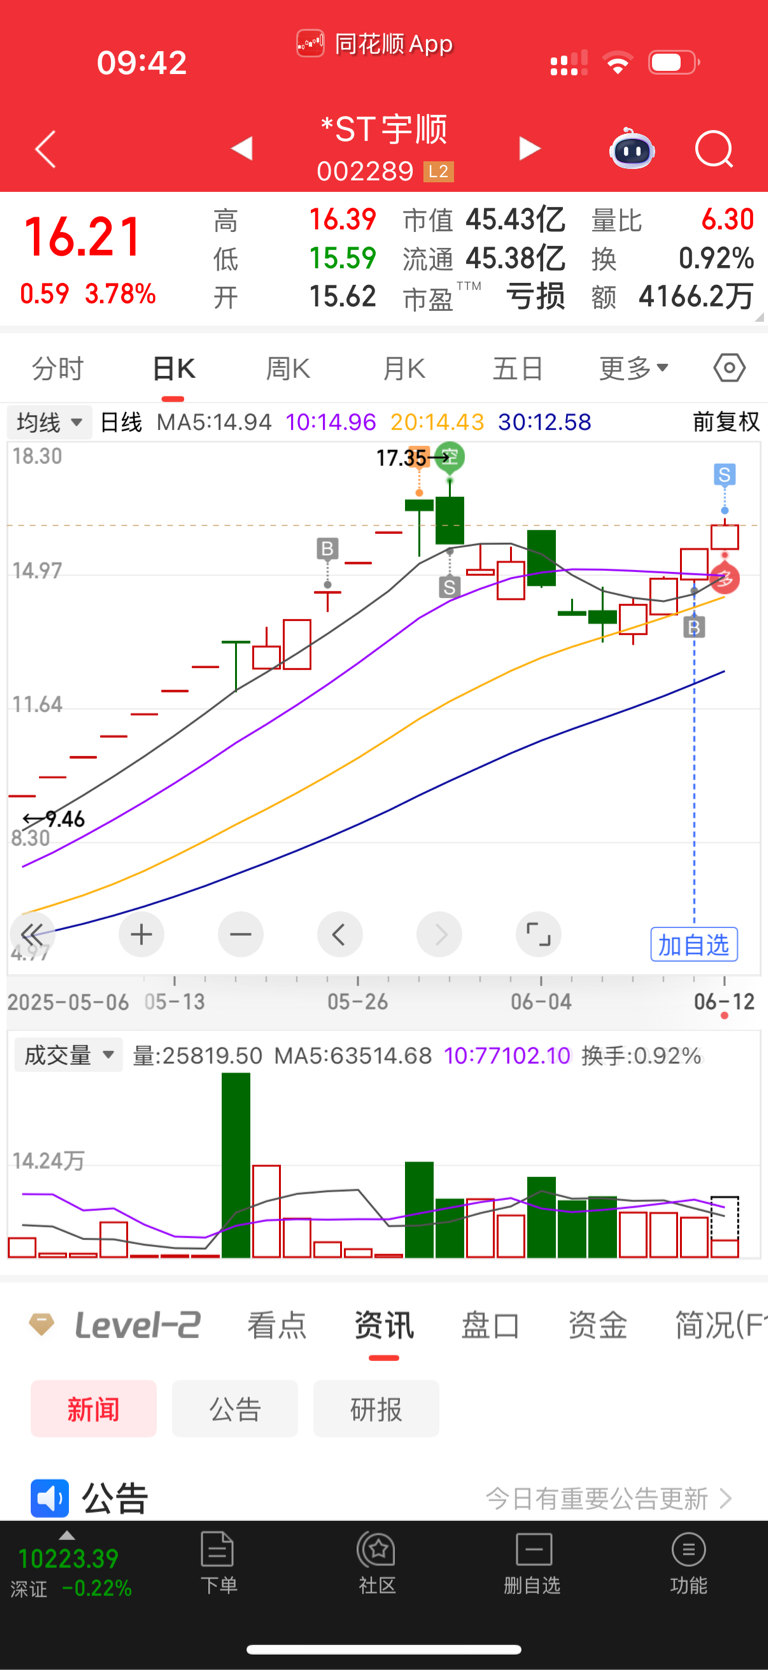Tap the current price 16.21
Screen dimensions: 768x1670
pos(83,238)
